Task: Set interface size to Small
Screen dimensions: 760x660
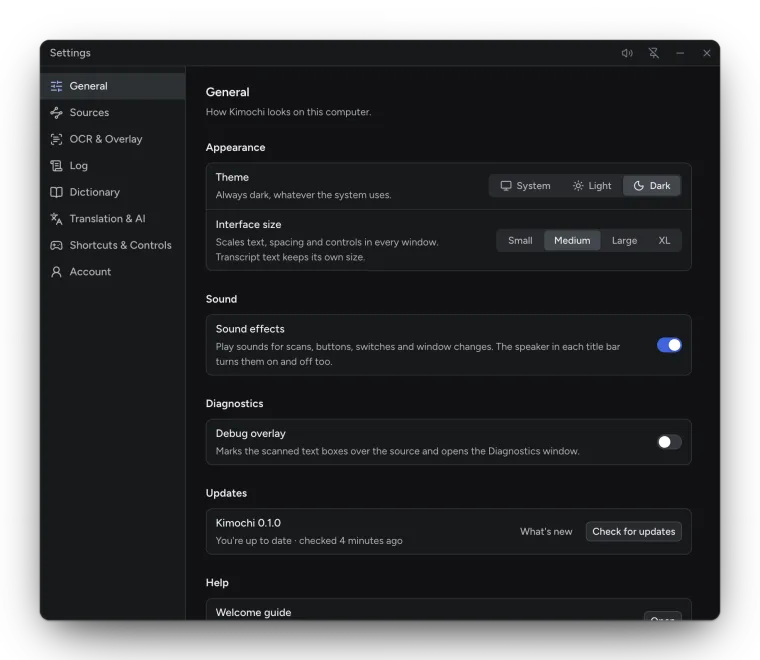Action: point(520,241)
